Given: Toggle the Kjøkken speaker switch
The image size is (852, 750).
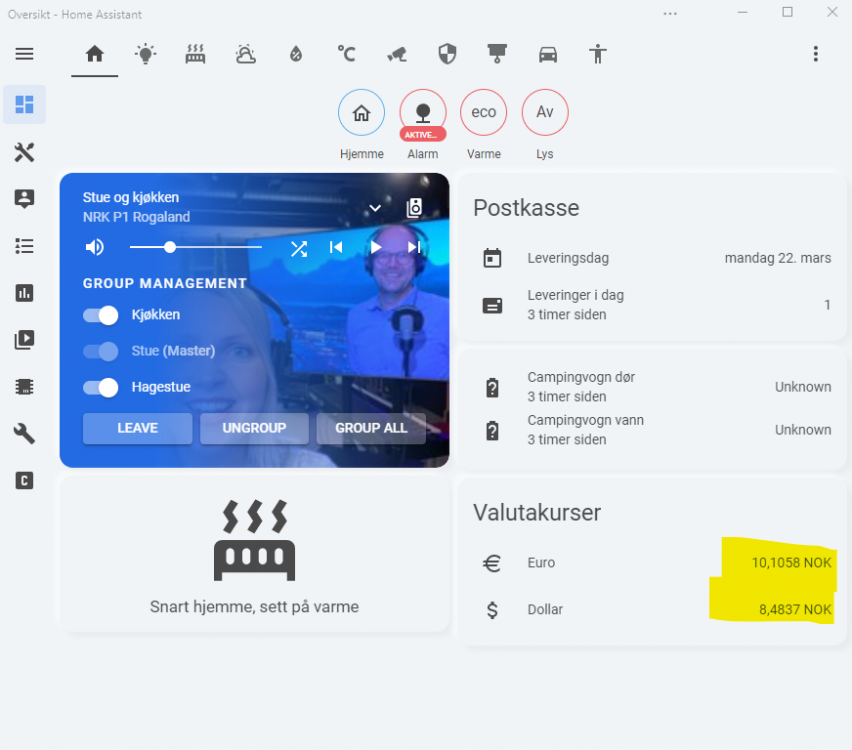Looking at the screenshot, I should [100, 315].
